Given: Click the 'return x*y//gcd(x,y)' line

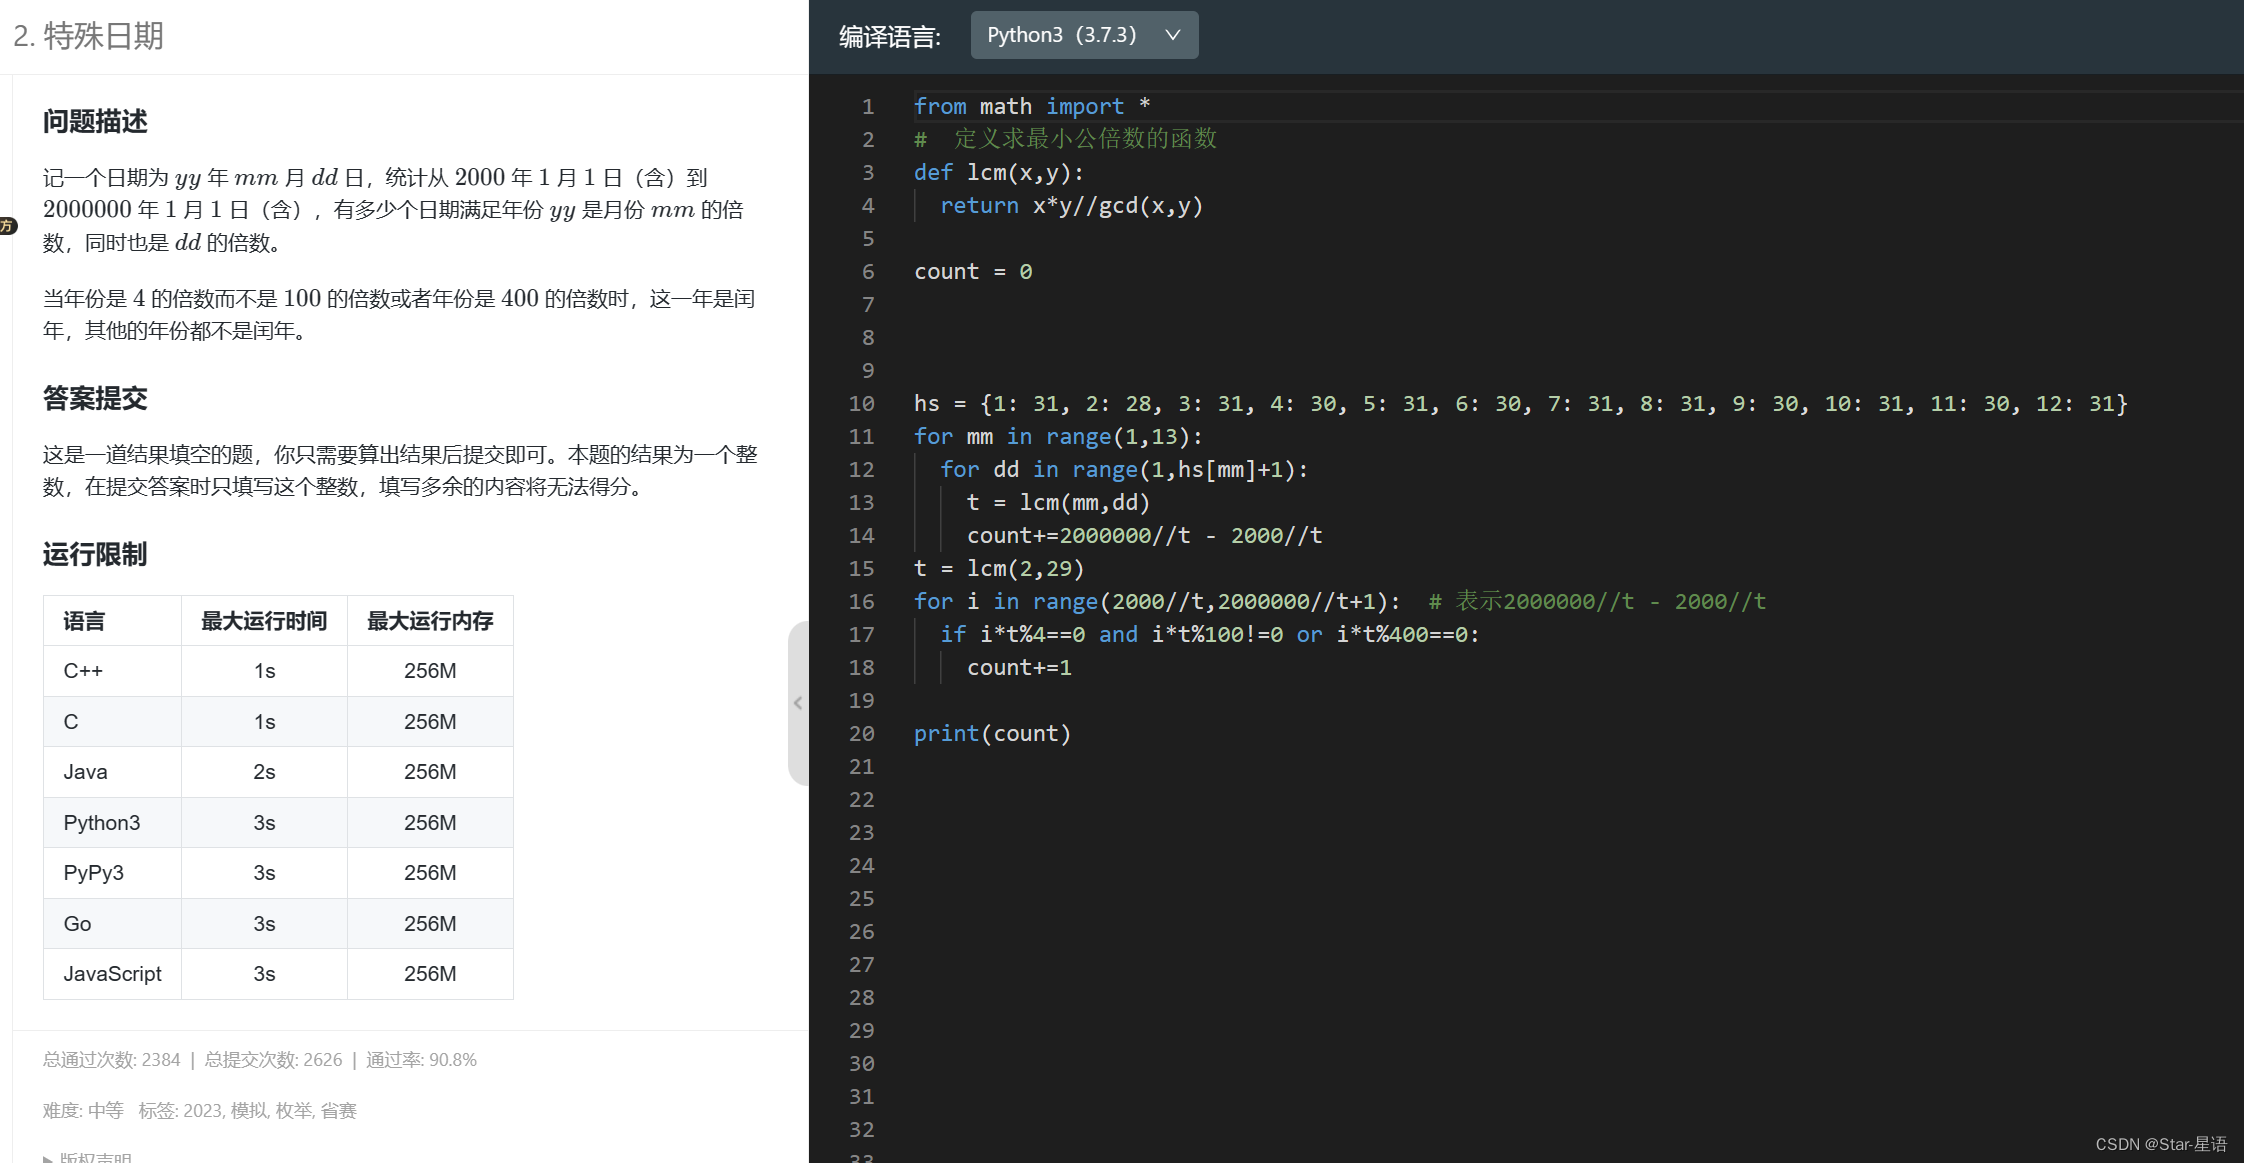Looking at the screenshot, I should coord(1071,205).
